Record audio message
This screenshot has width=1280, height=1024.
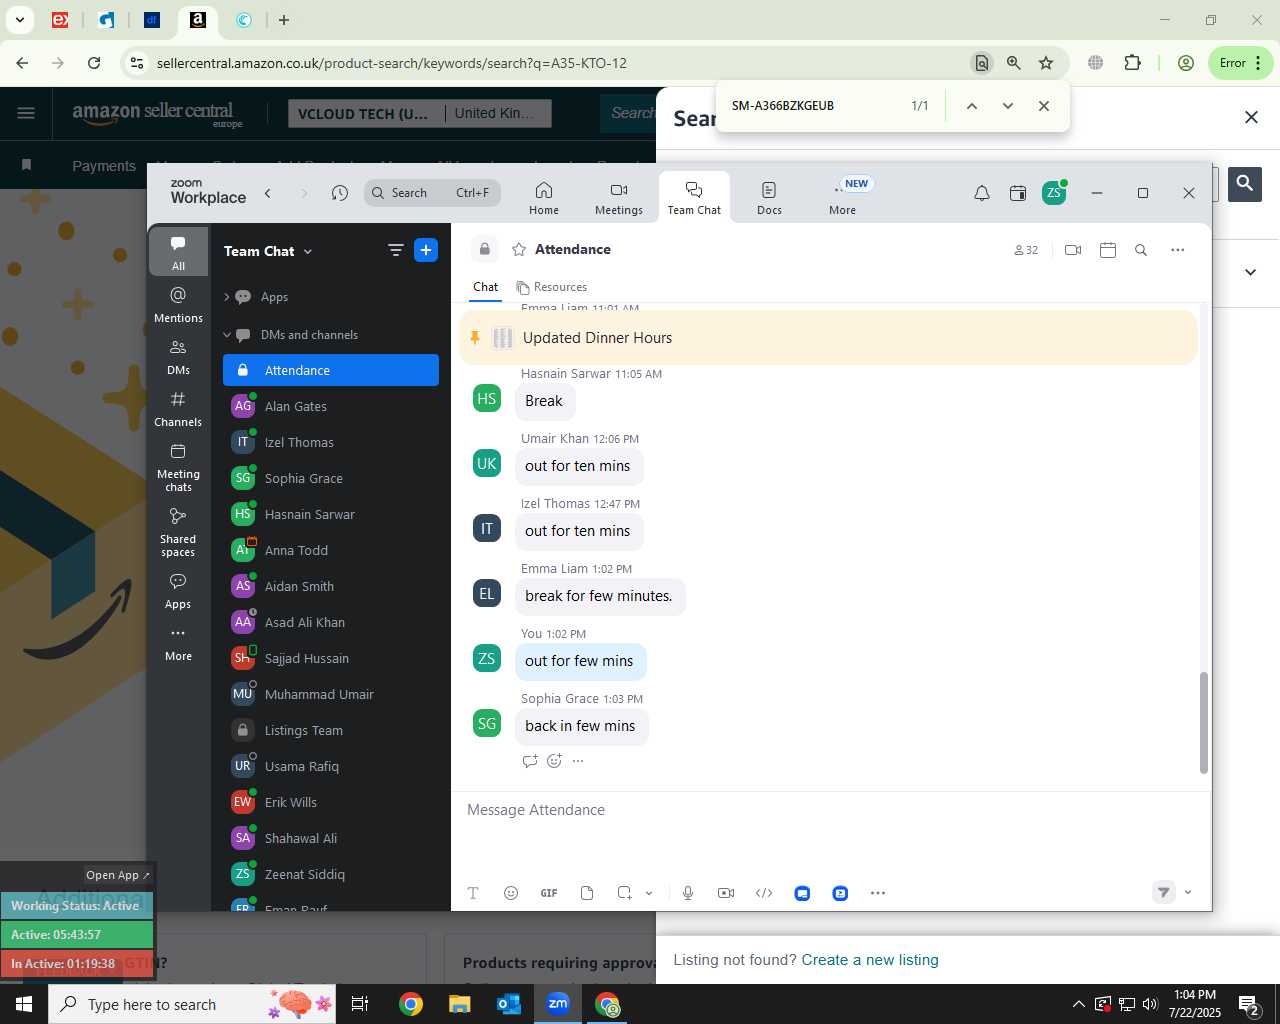[x=688, y=893]
